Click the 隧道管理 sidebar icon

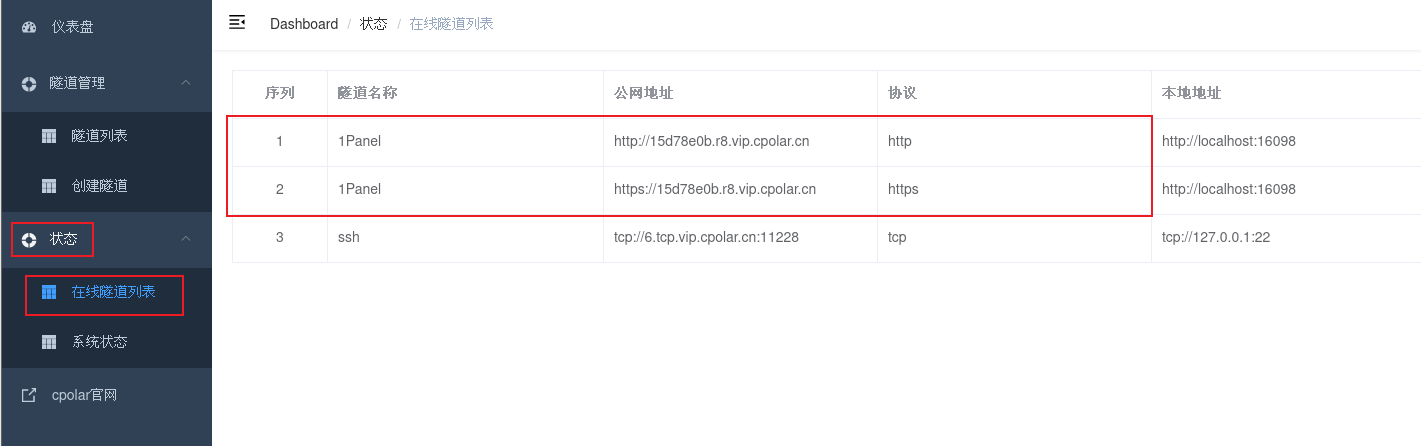pos(29,83)
